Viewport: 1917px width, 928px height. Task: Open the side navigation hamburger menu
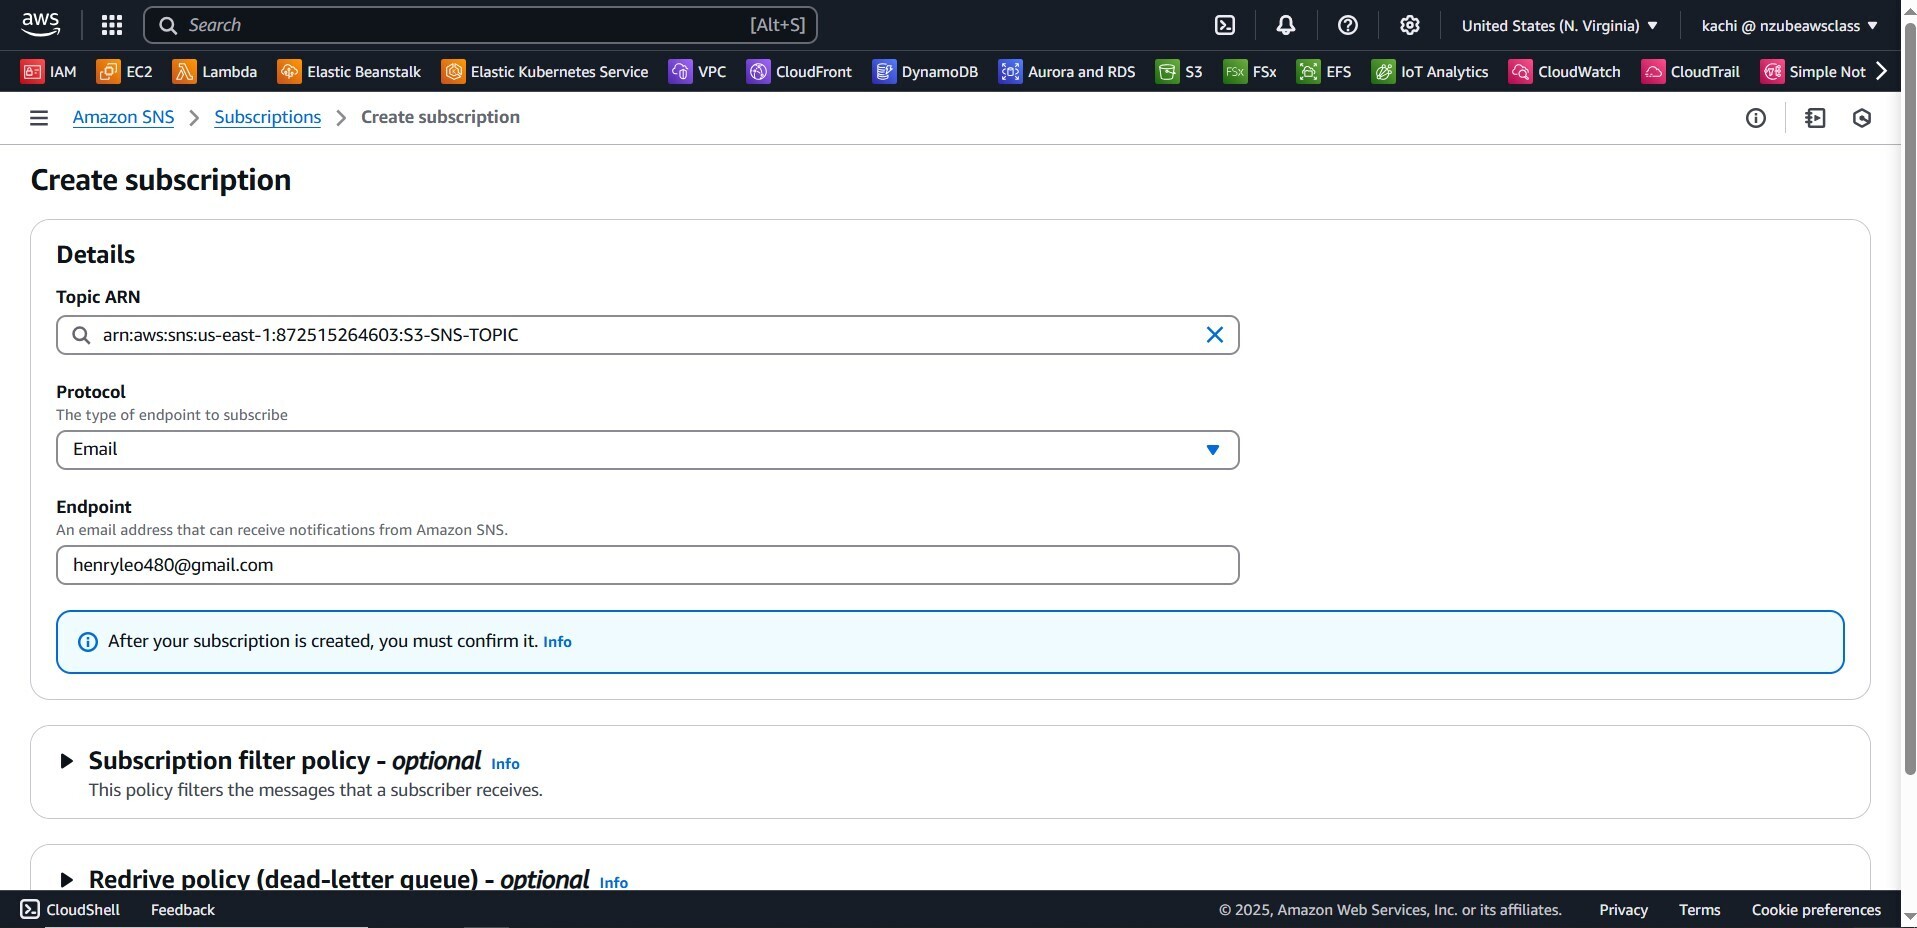(x=39, y=118)
